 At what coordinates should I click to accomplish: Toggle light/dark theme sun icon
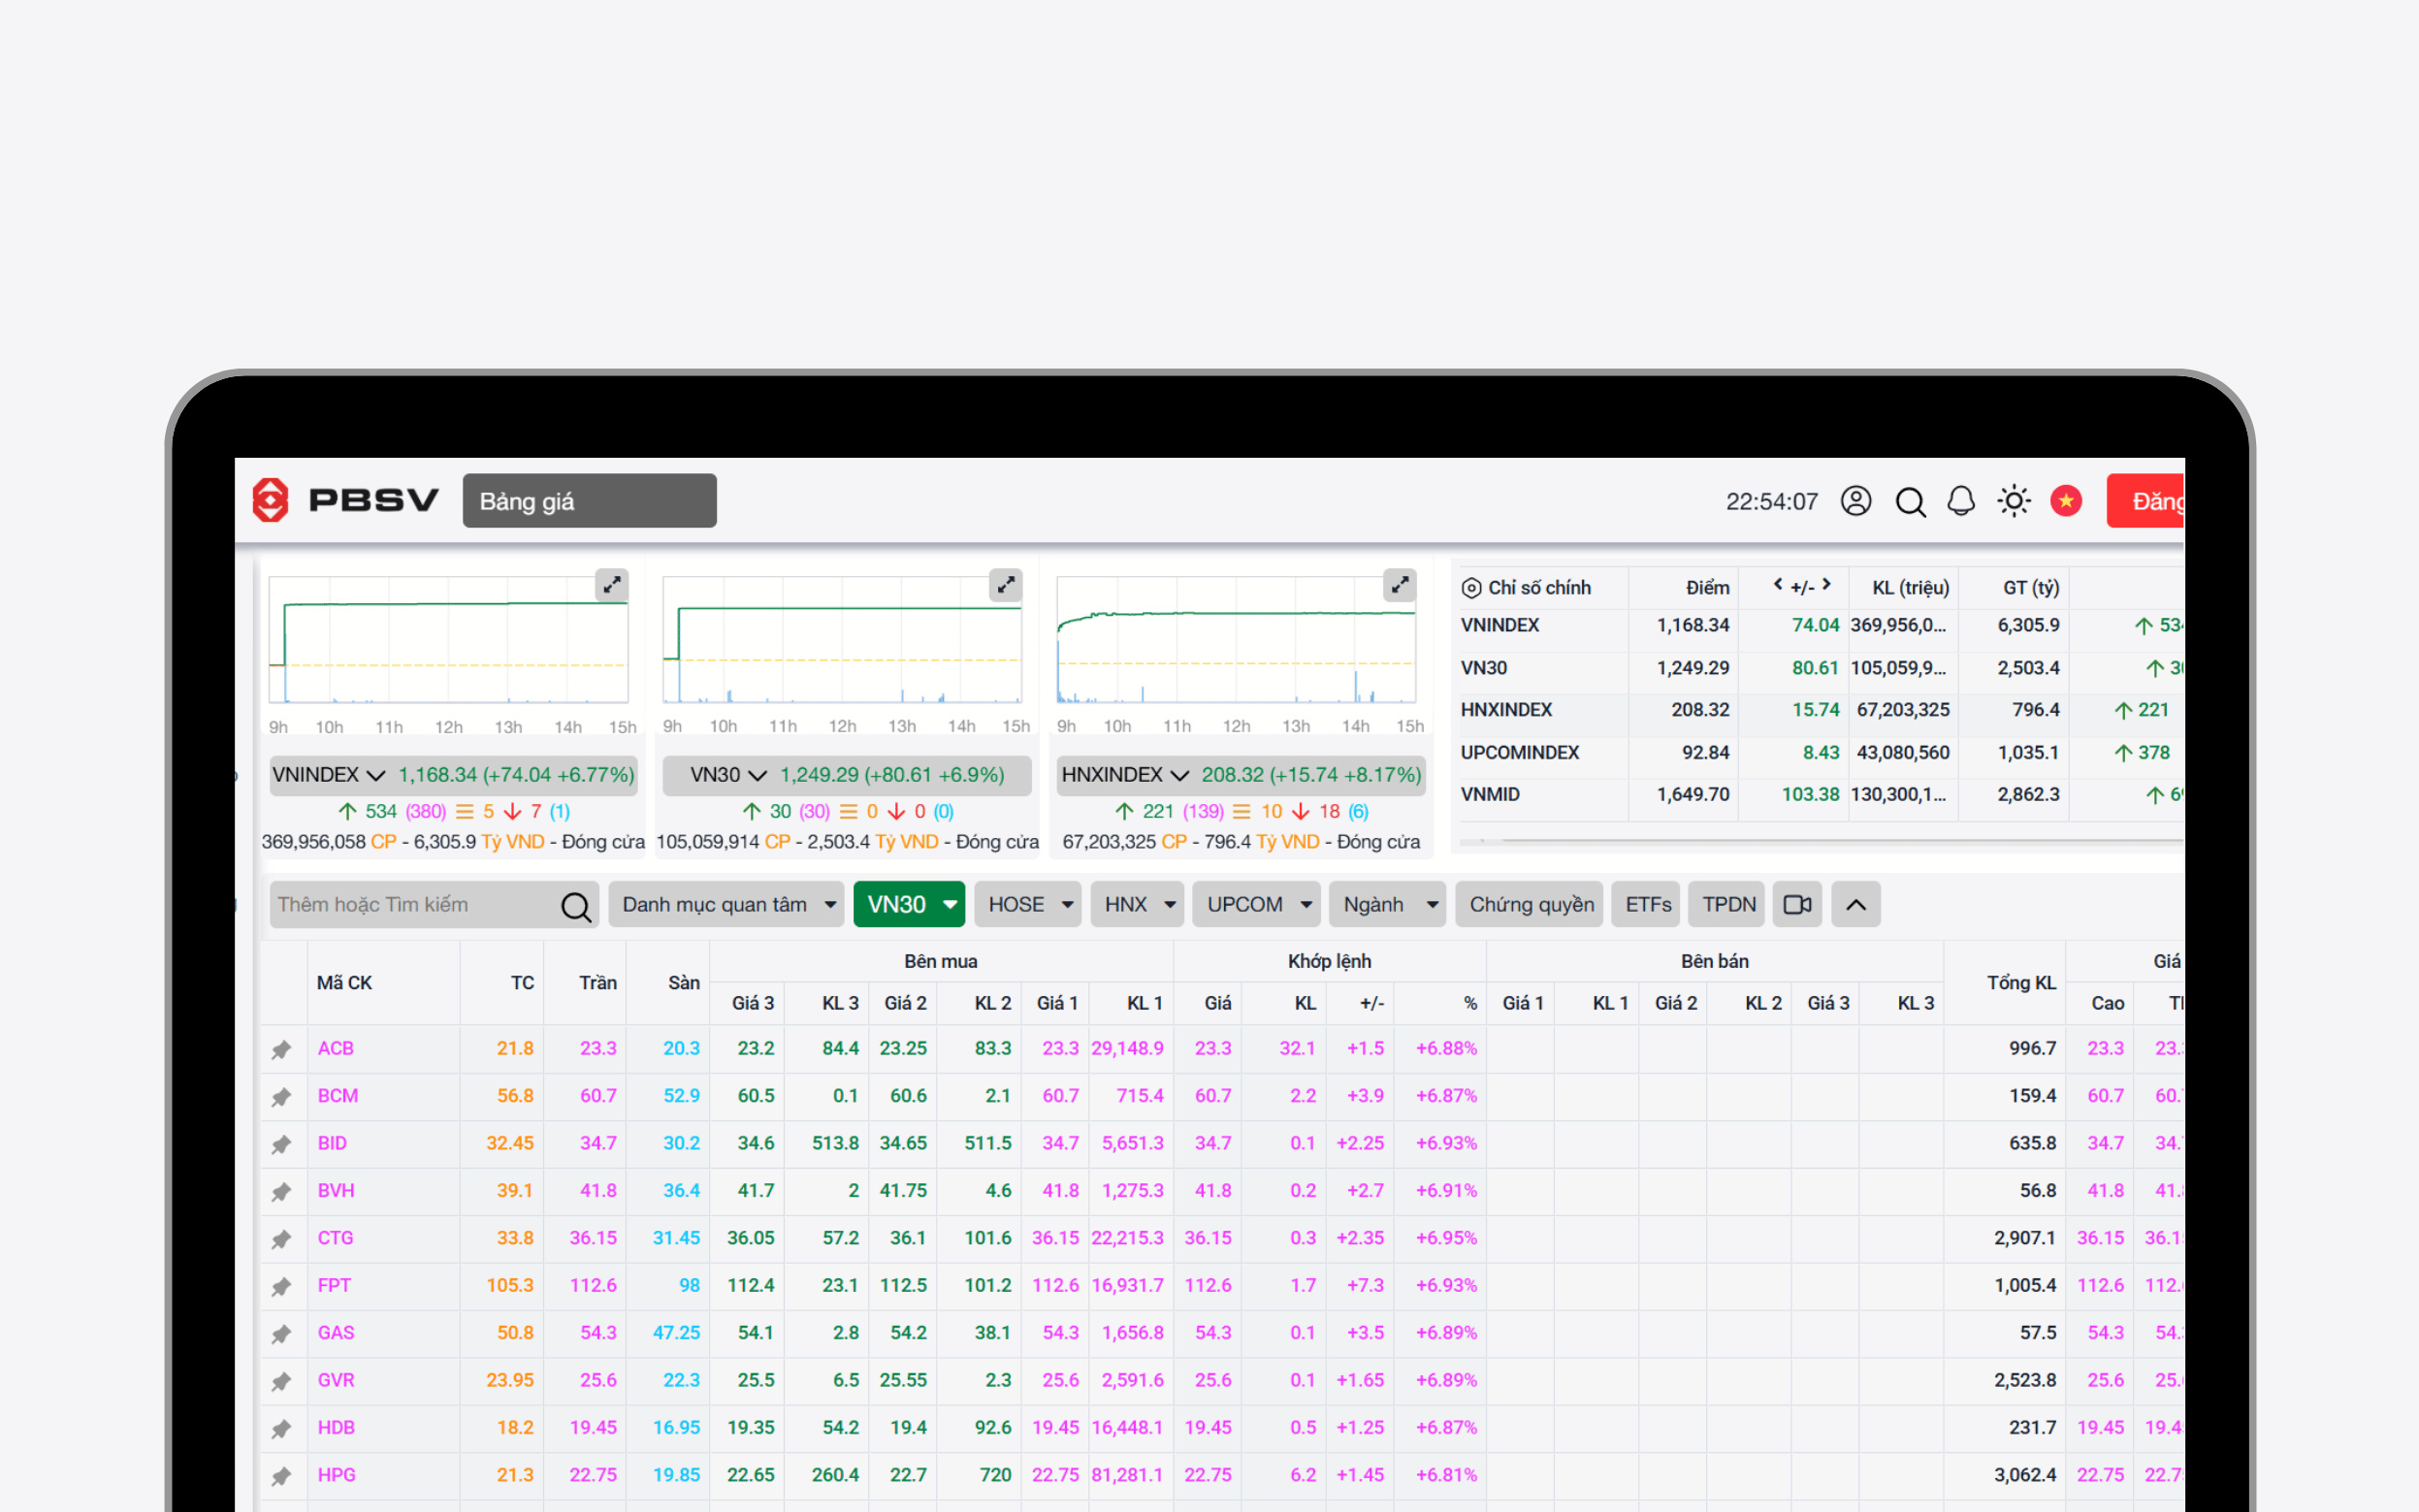tap(2013, 501)
